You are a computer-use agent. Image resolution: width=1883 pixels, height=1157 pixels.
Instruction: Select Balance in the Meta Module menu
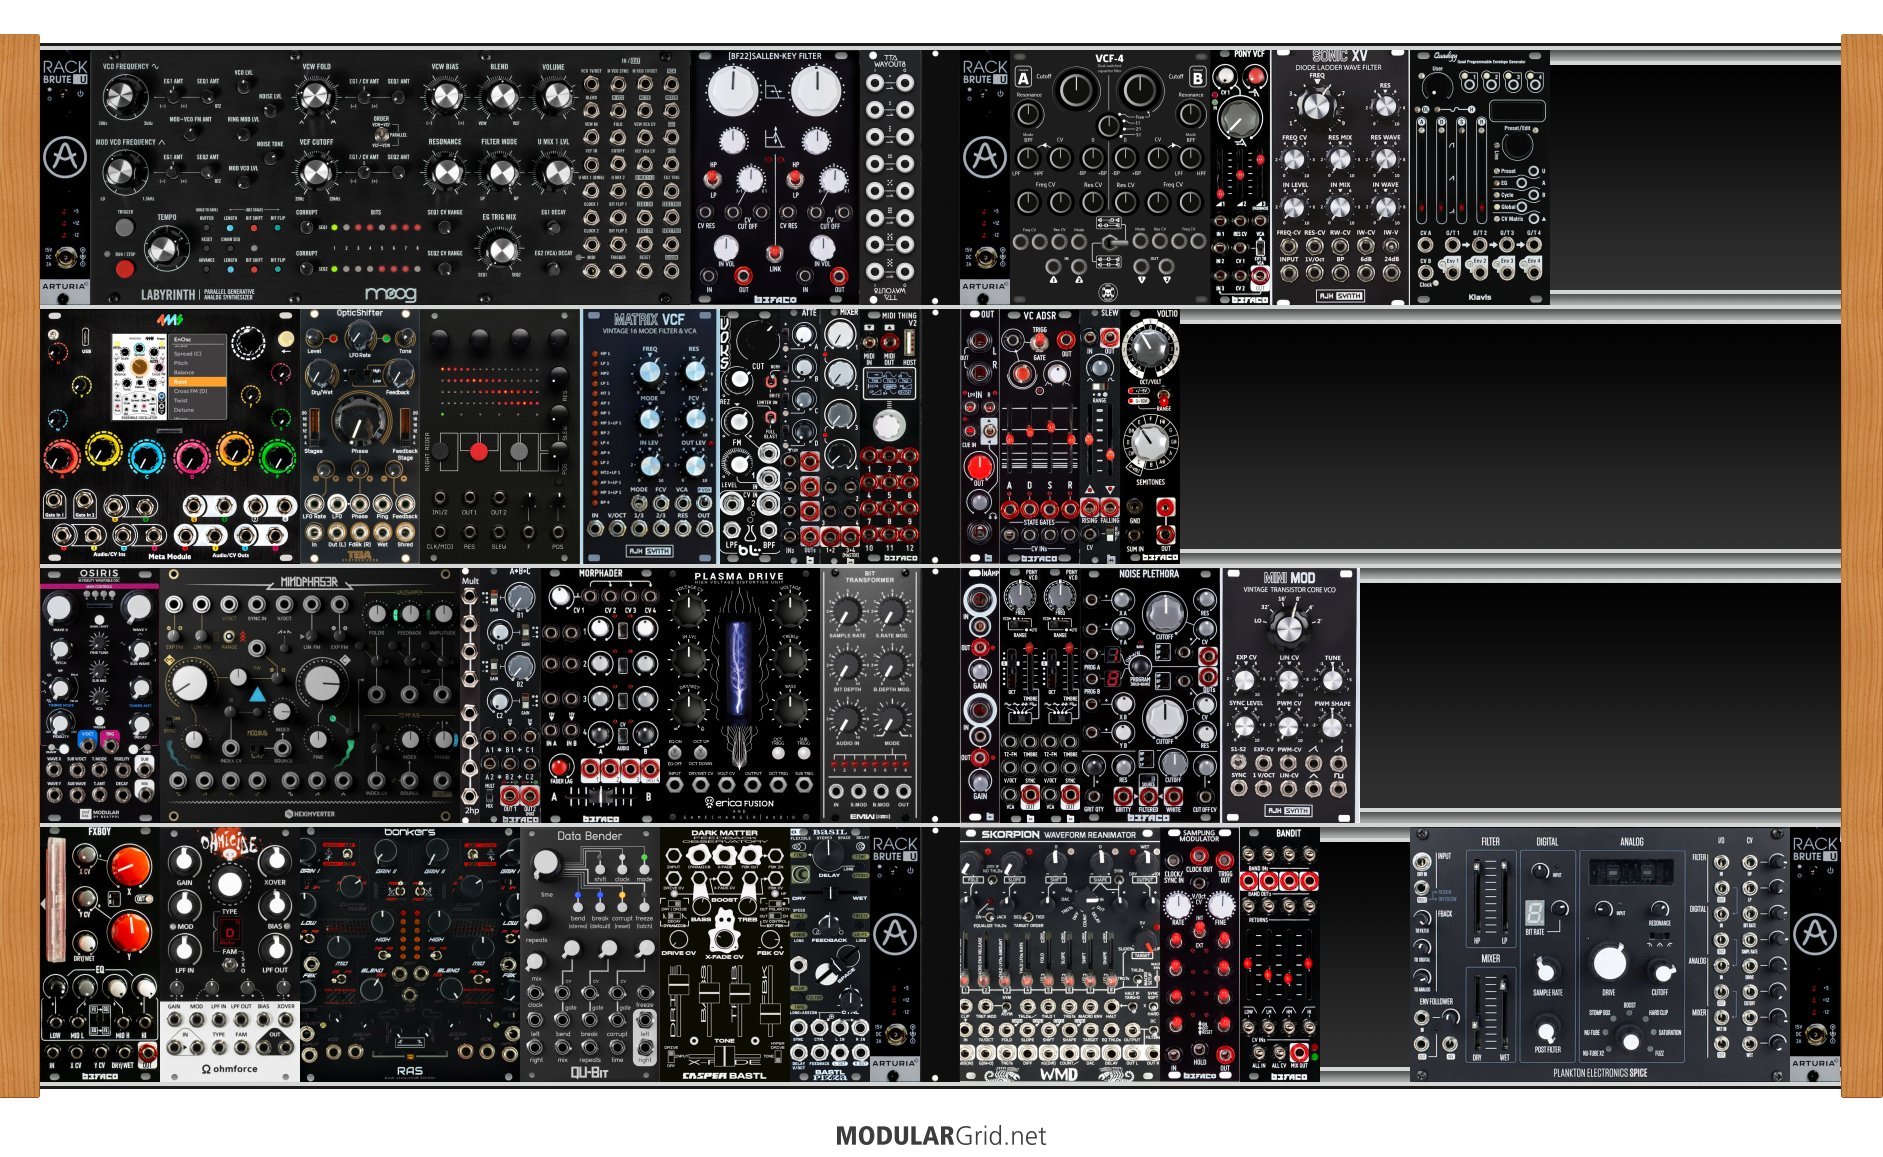184,372
